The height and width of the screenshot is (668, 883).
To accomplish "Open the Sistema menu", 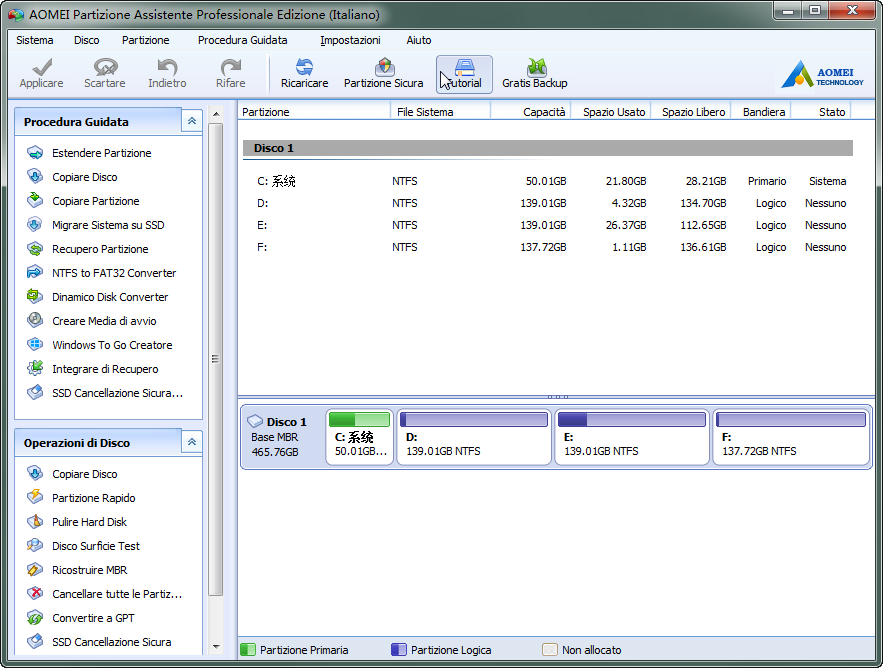I will (35, 40).
